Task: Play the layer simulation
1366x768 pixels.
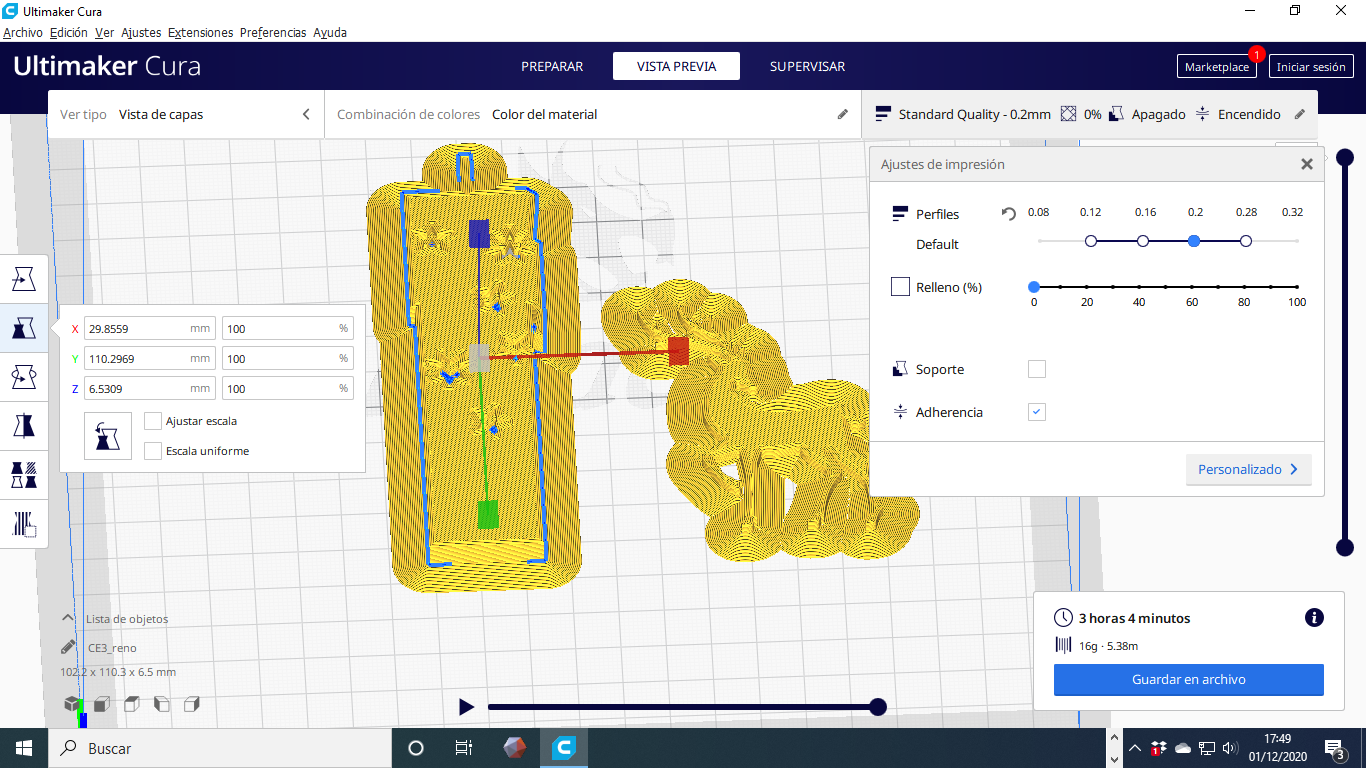Action: click(466, 707)
